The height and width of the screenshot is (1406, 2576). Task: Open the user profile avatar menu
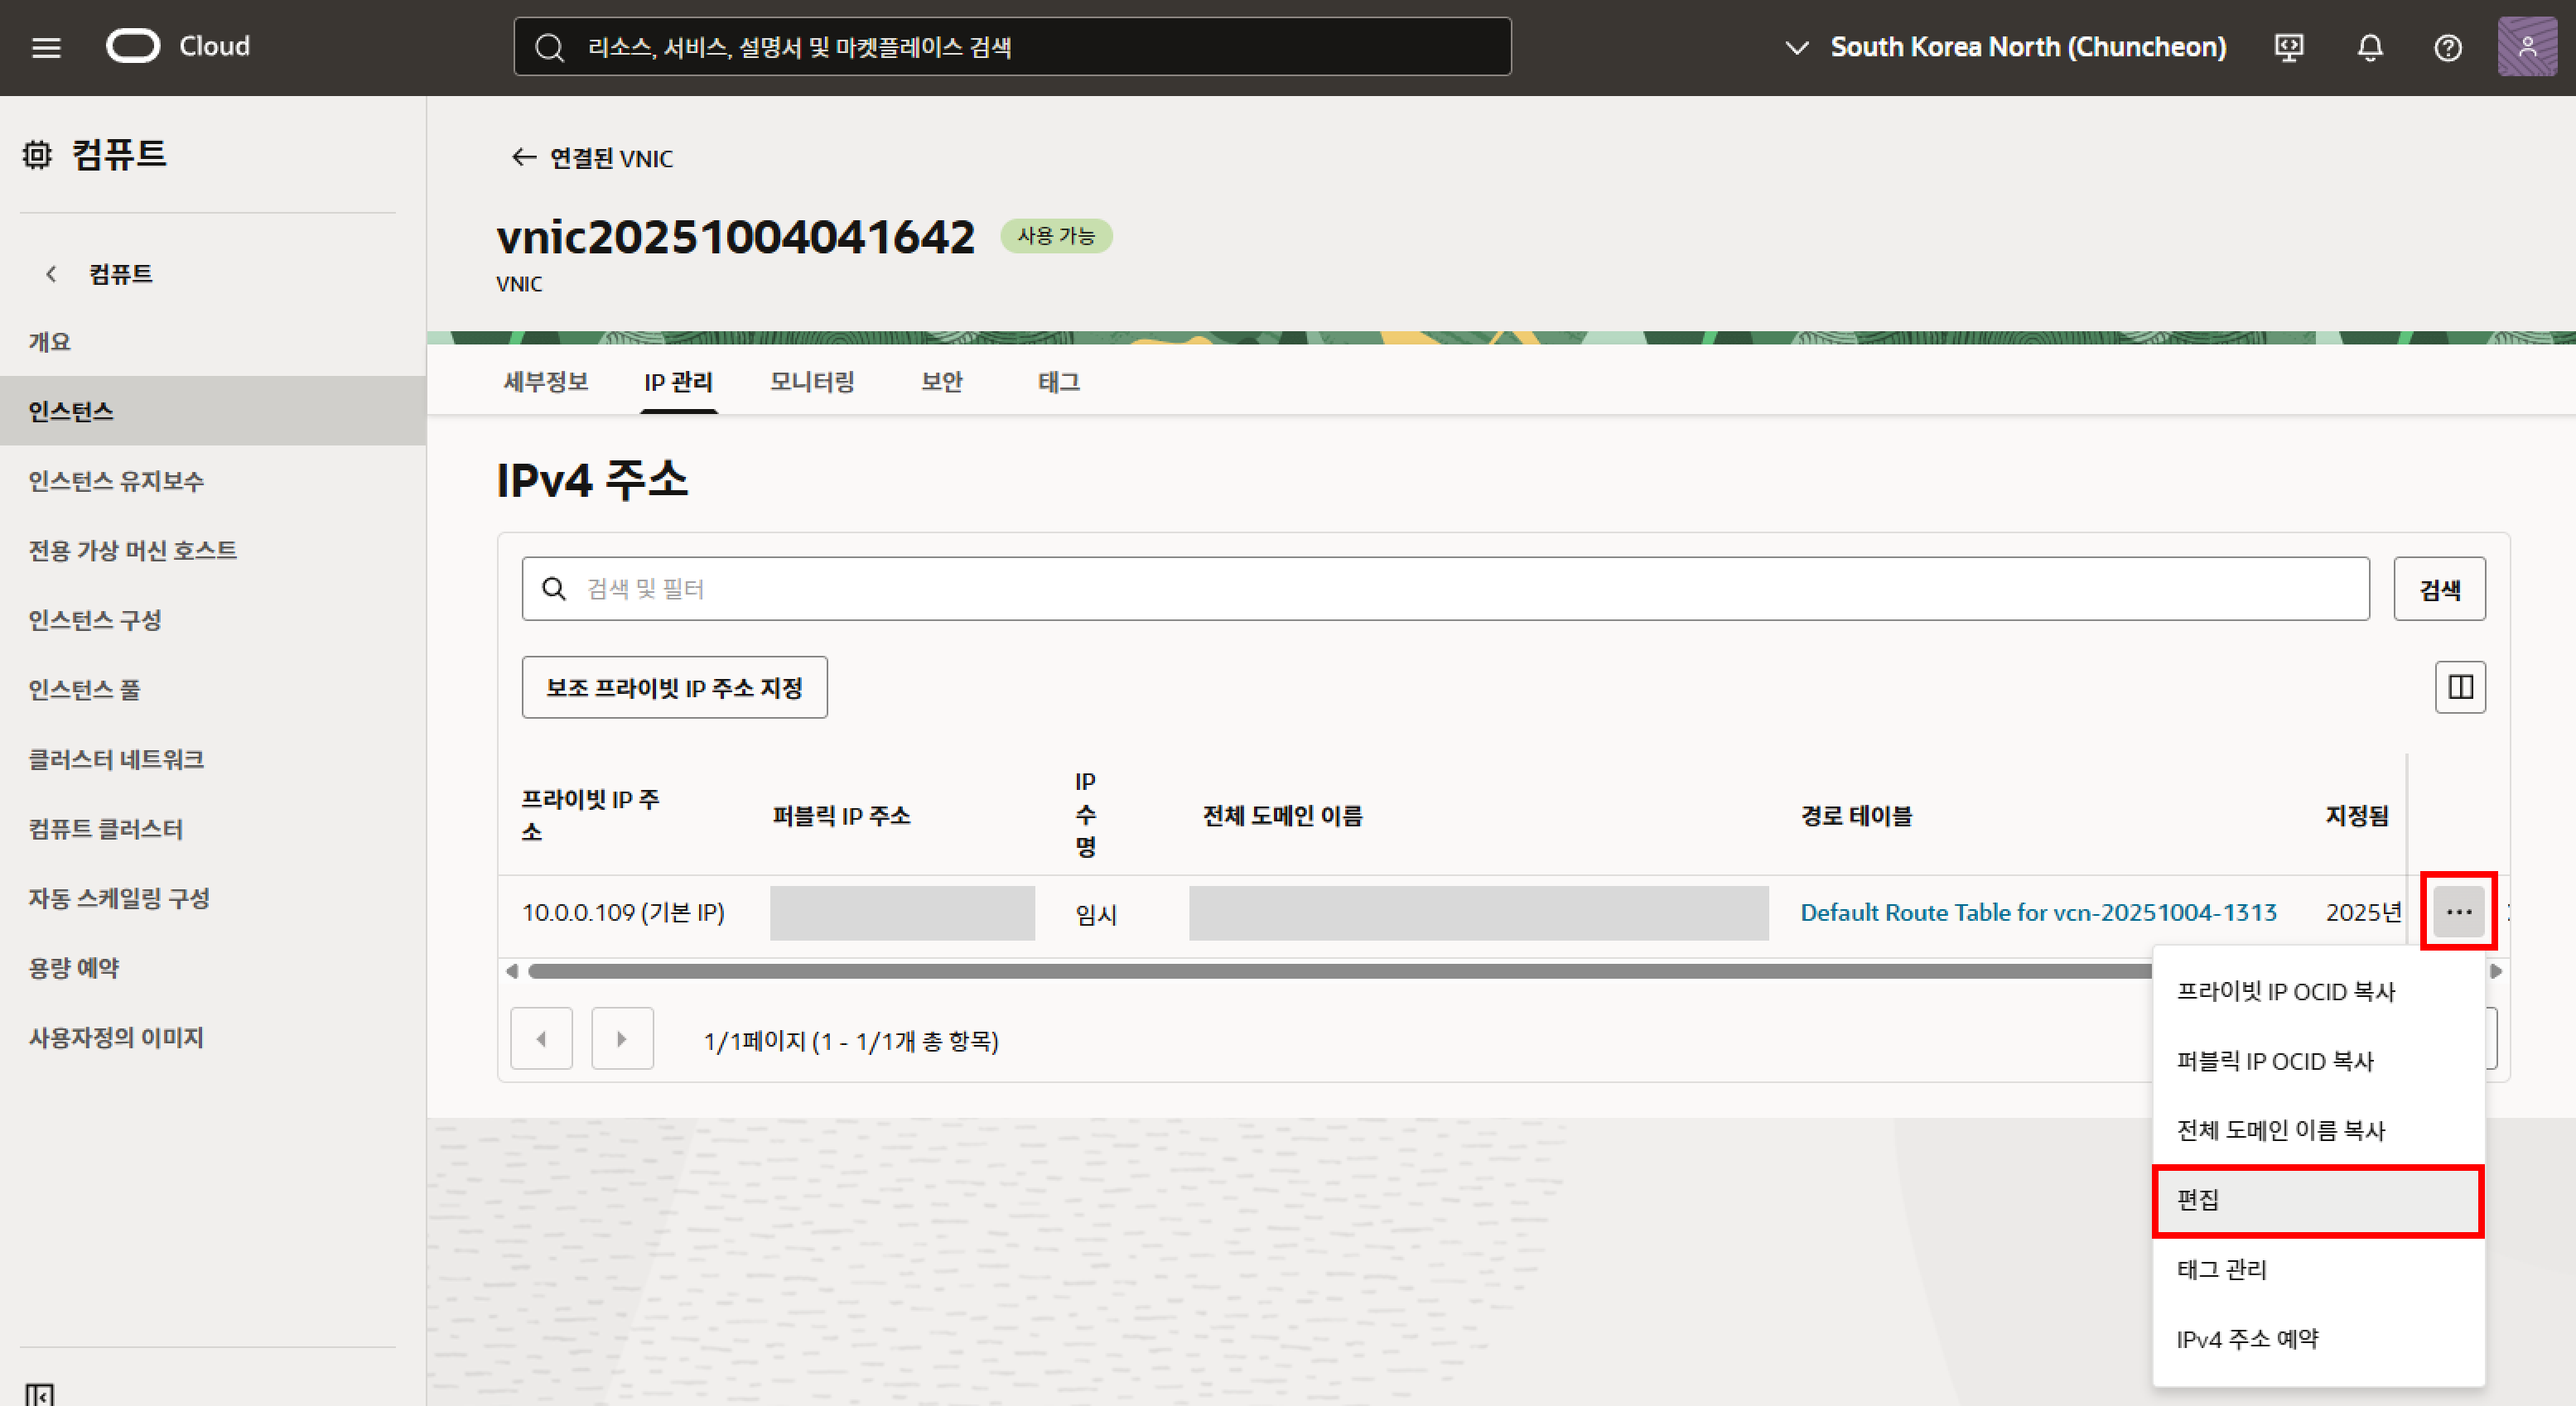[2527, 47]
